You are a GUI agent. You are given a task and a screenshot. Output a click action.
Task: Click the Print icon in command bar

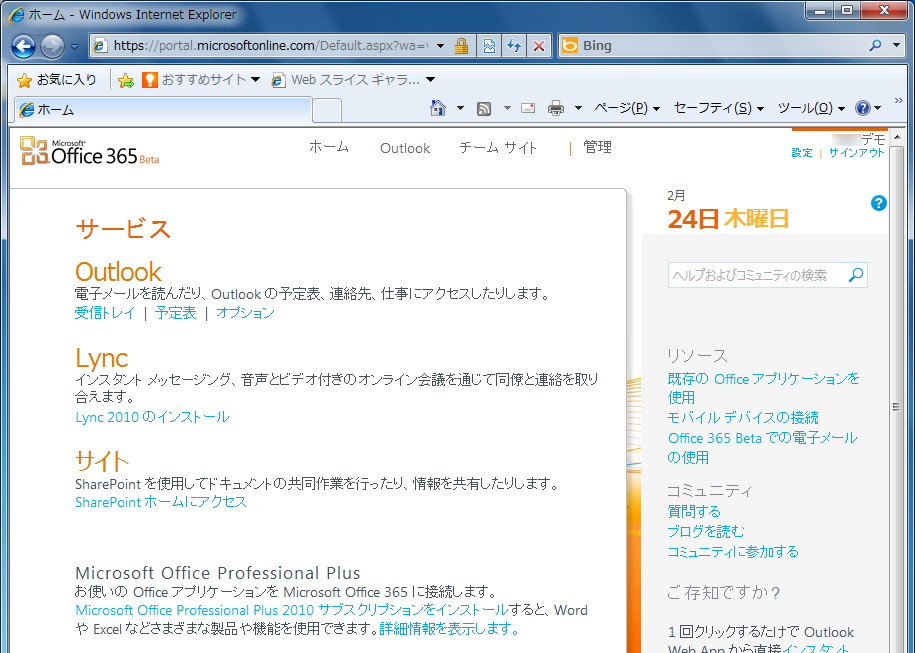556,108
